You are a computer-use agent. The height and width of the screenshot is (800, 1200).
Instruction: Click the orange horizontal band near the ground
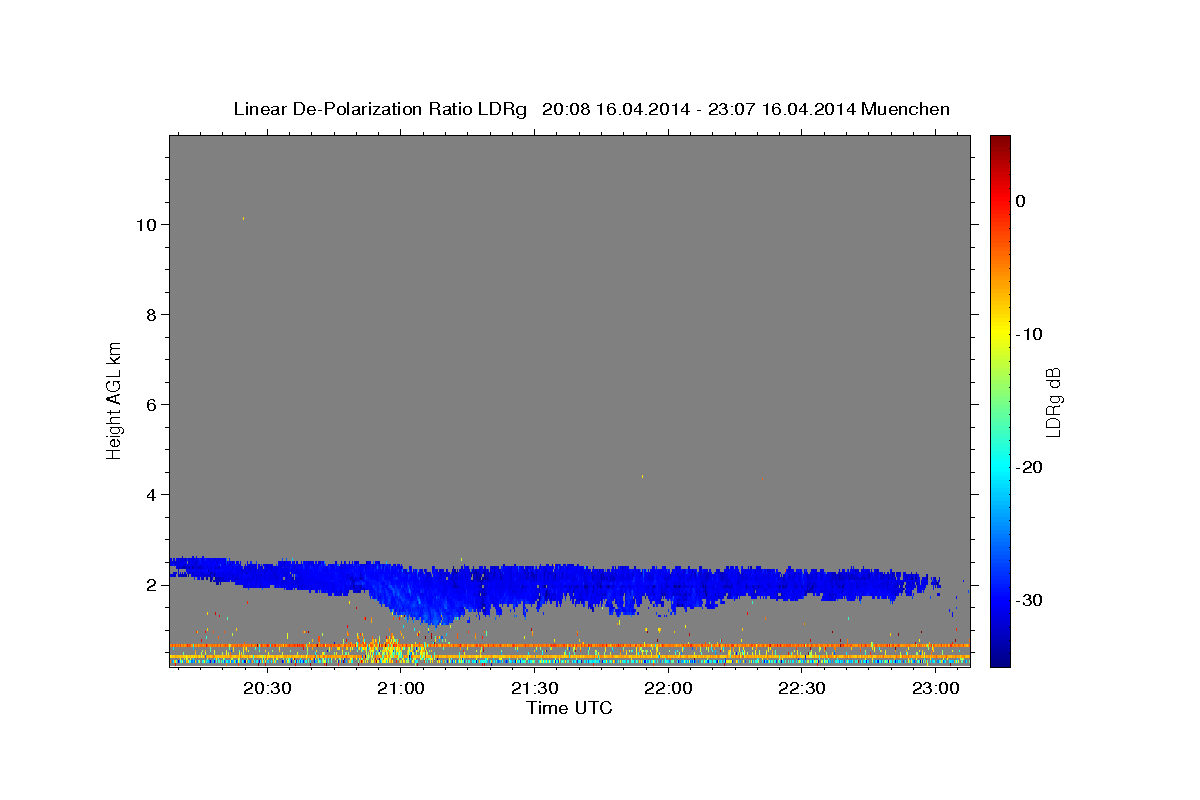[569, 646]
